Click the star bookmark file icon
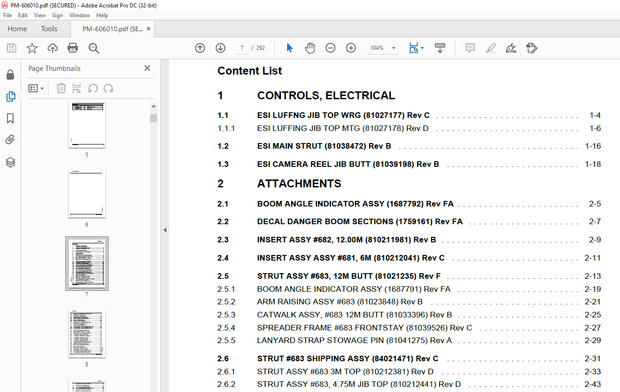 click(x=32, y=48)
